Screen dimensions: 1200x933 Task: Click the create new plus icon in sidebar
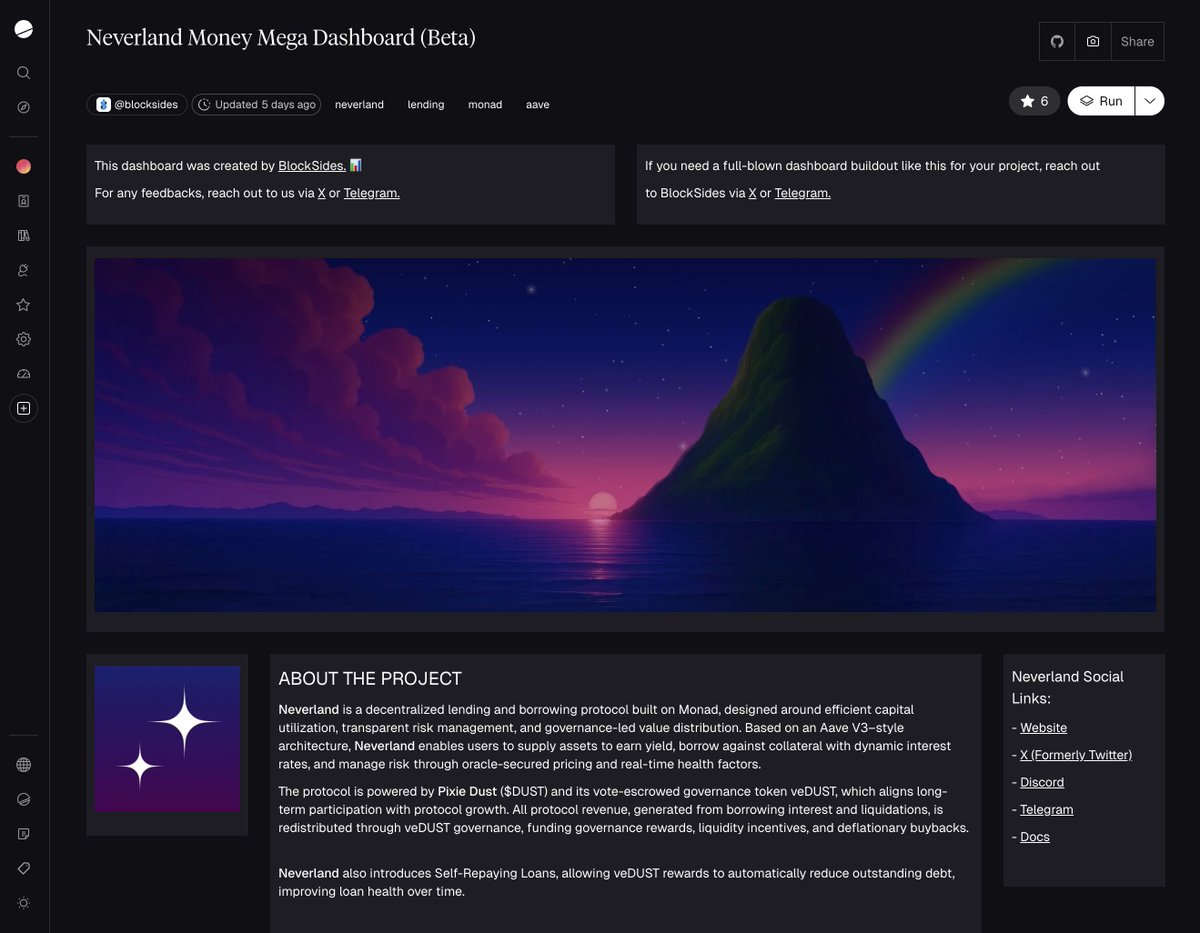pyautogui.click(x=24, y=408)
